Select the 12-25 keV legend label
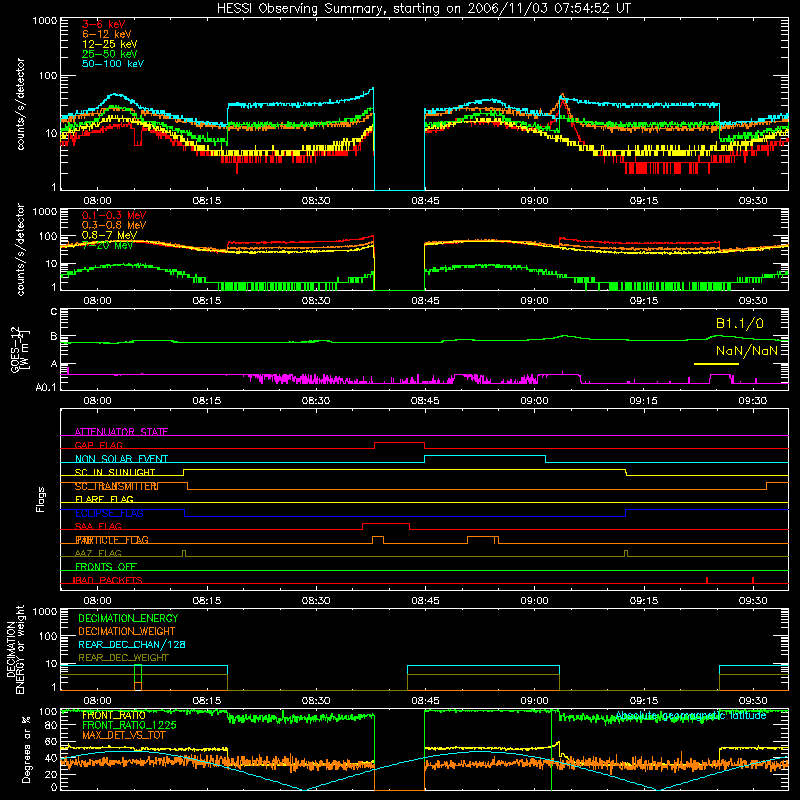Viewport: 800px width, 800px height. 110,44
